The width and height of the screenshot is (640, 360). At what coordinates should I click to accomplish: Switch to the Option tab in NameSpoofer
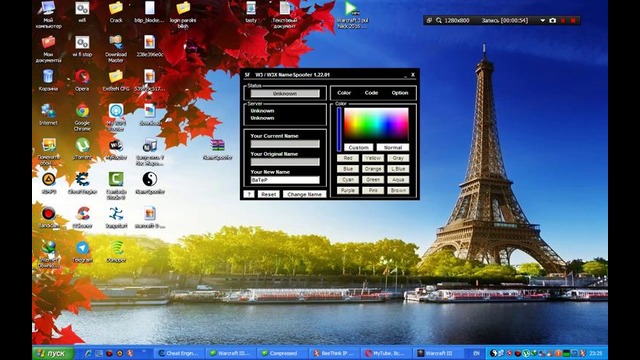pyautogui.click(x=400, y=93)
